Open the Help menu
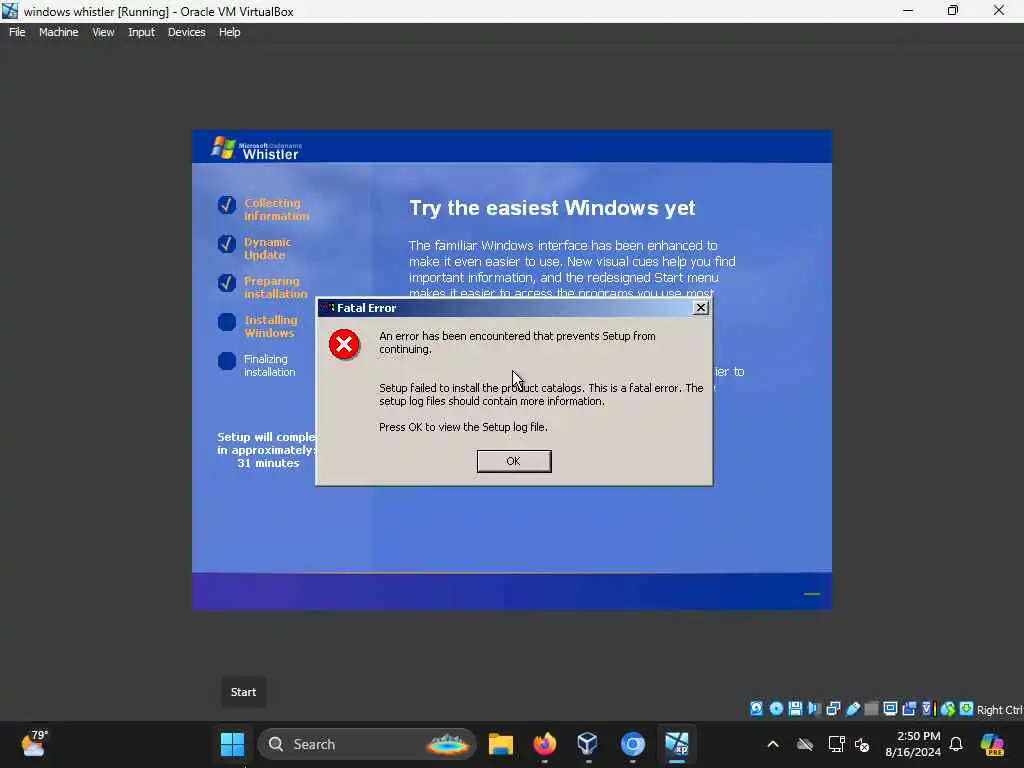Screen dimensions: 1024x768 coord(229,32)
